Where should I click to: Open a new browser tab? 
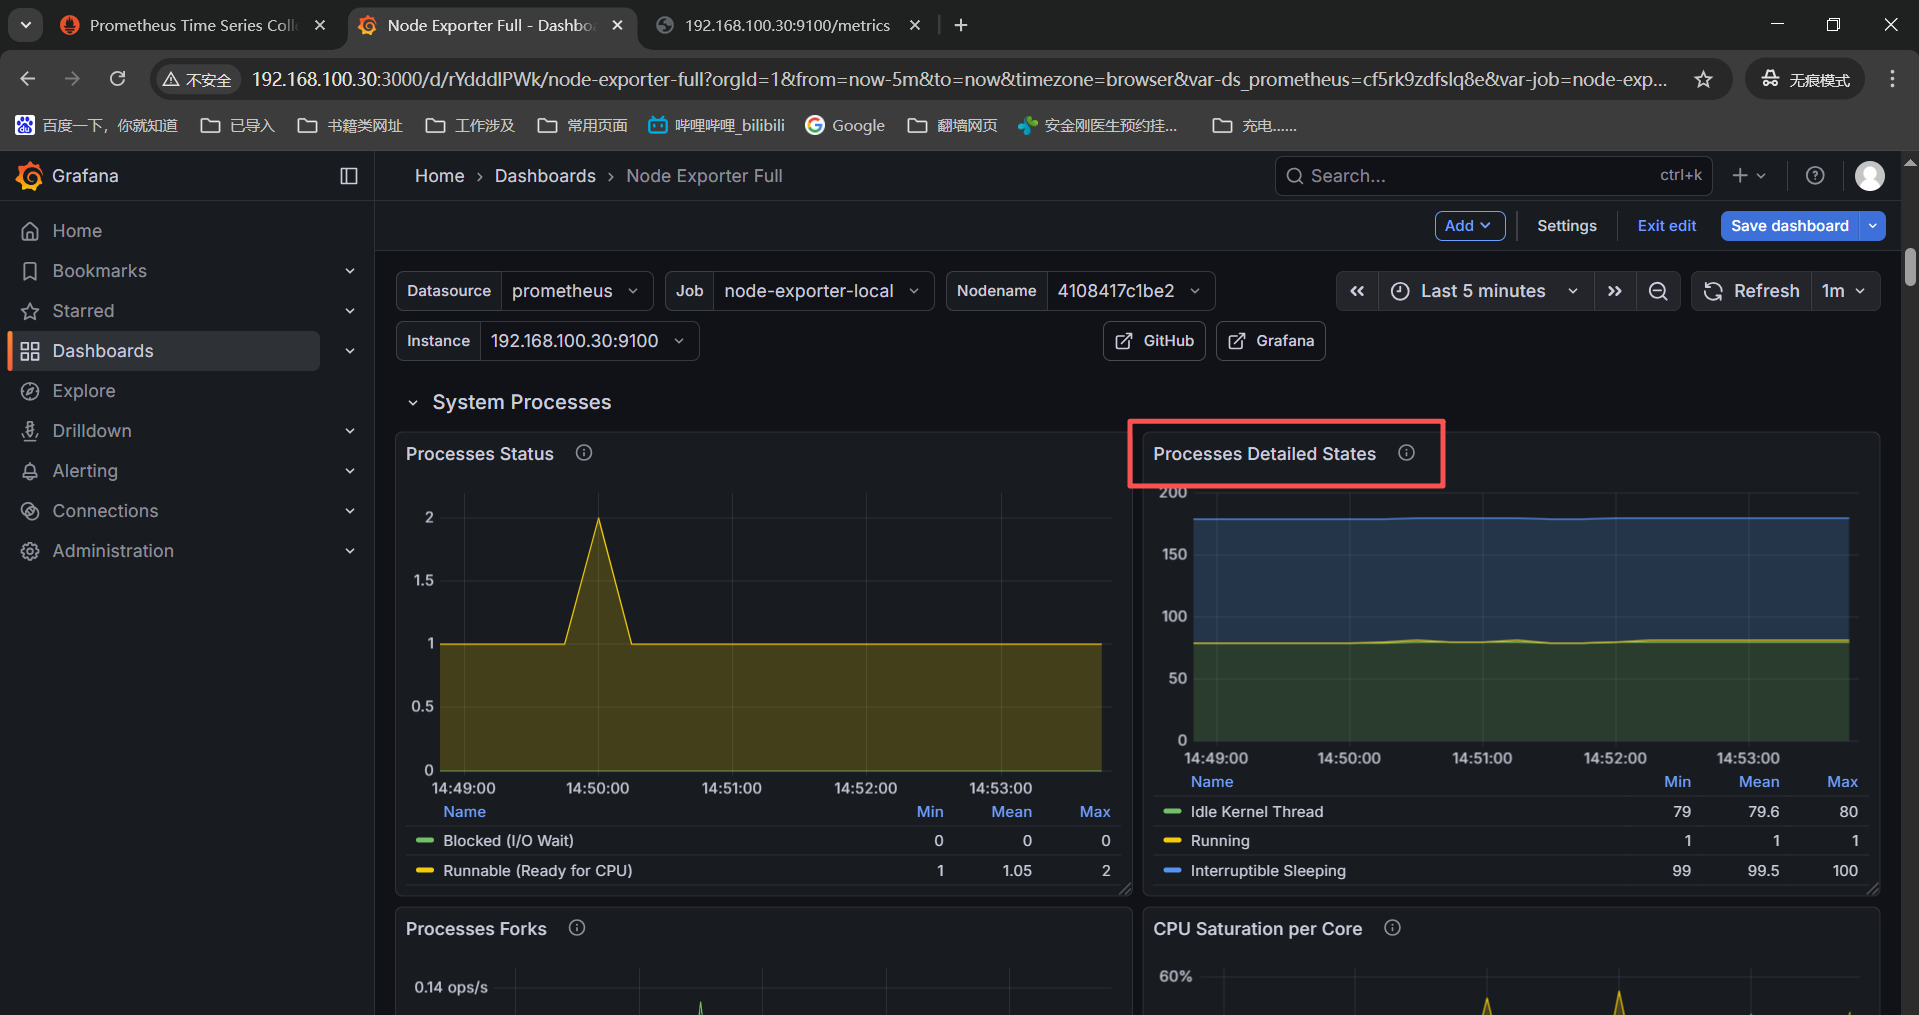click(961, 25)
